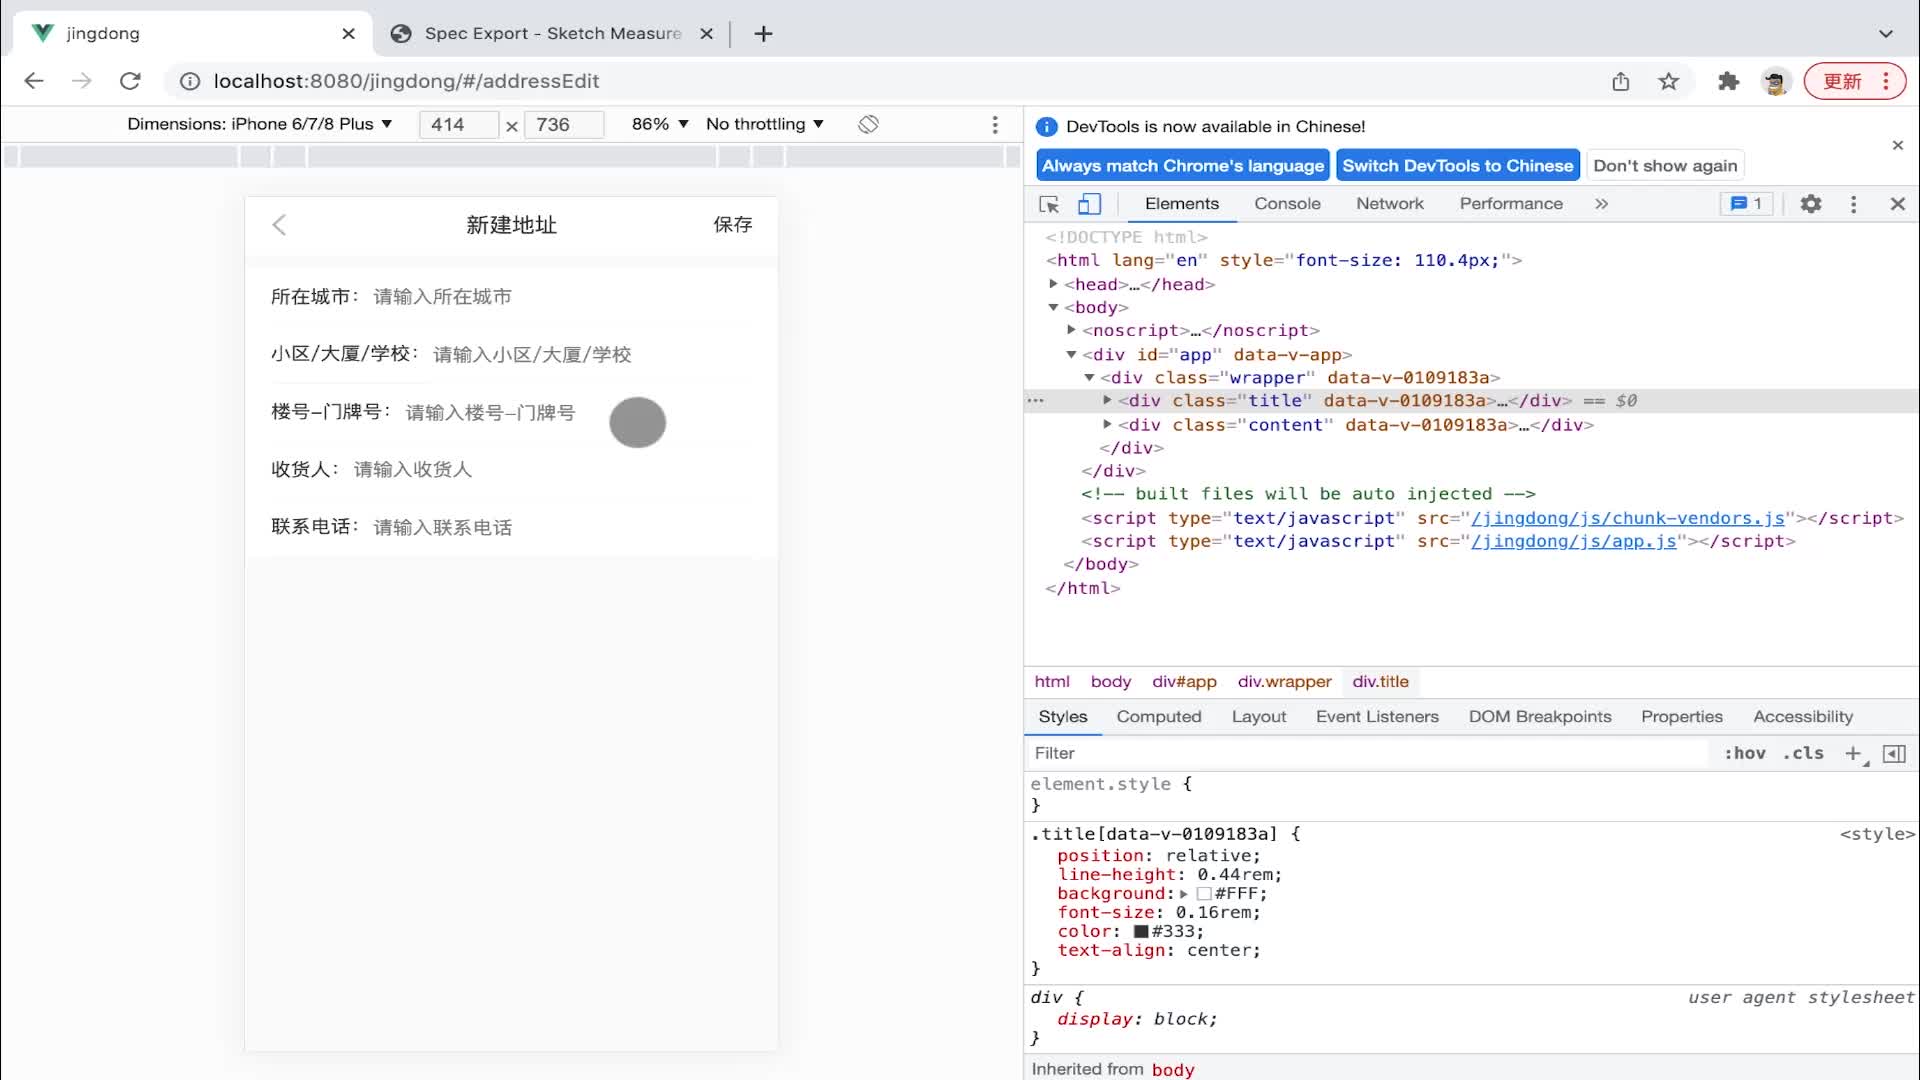The height and width of the screenshot is (1080, 1920).
Task: Open the browser share icon
Action: point(1621,81)
